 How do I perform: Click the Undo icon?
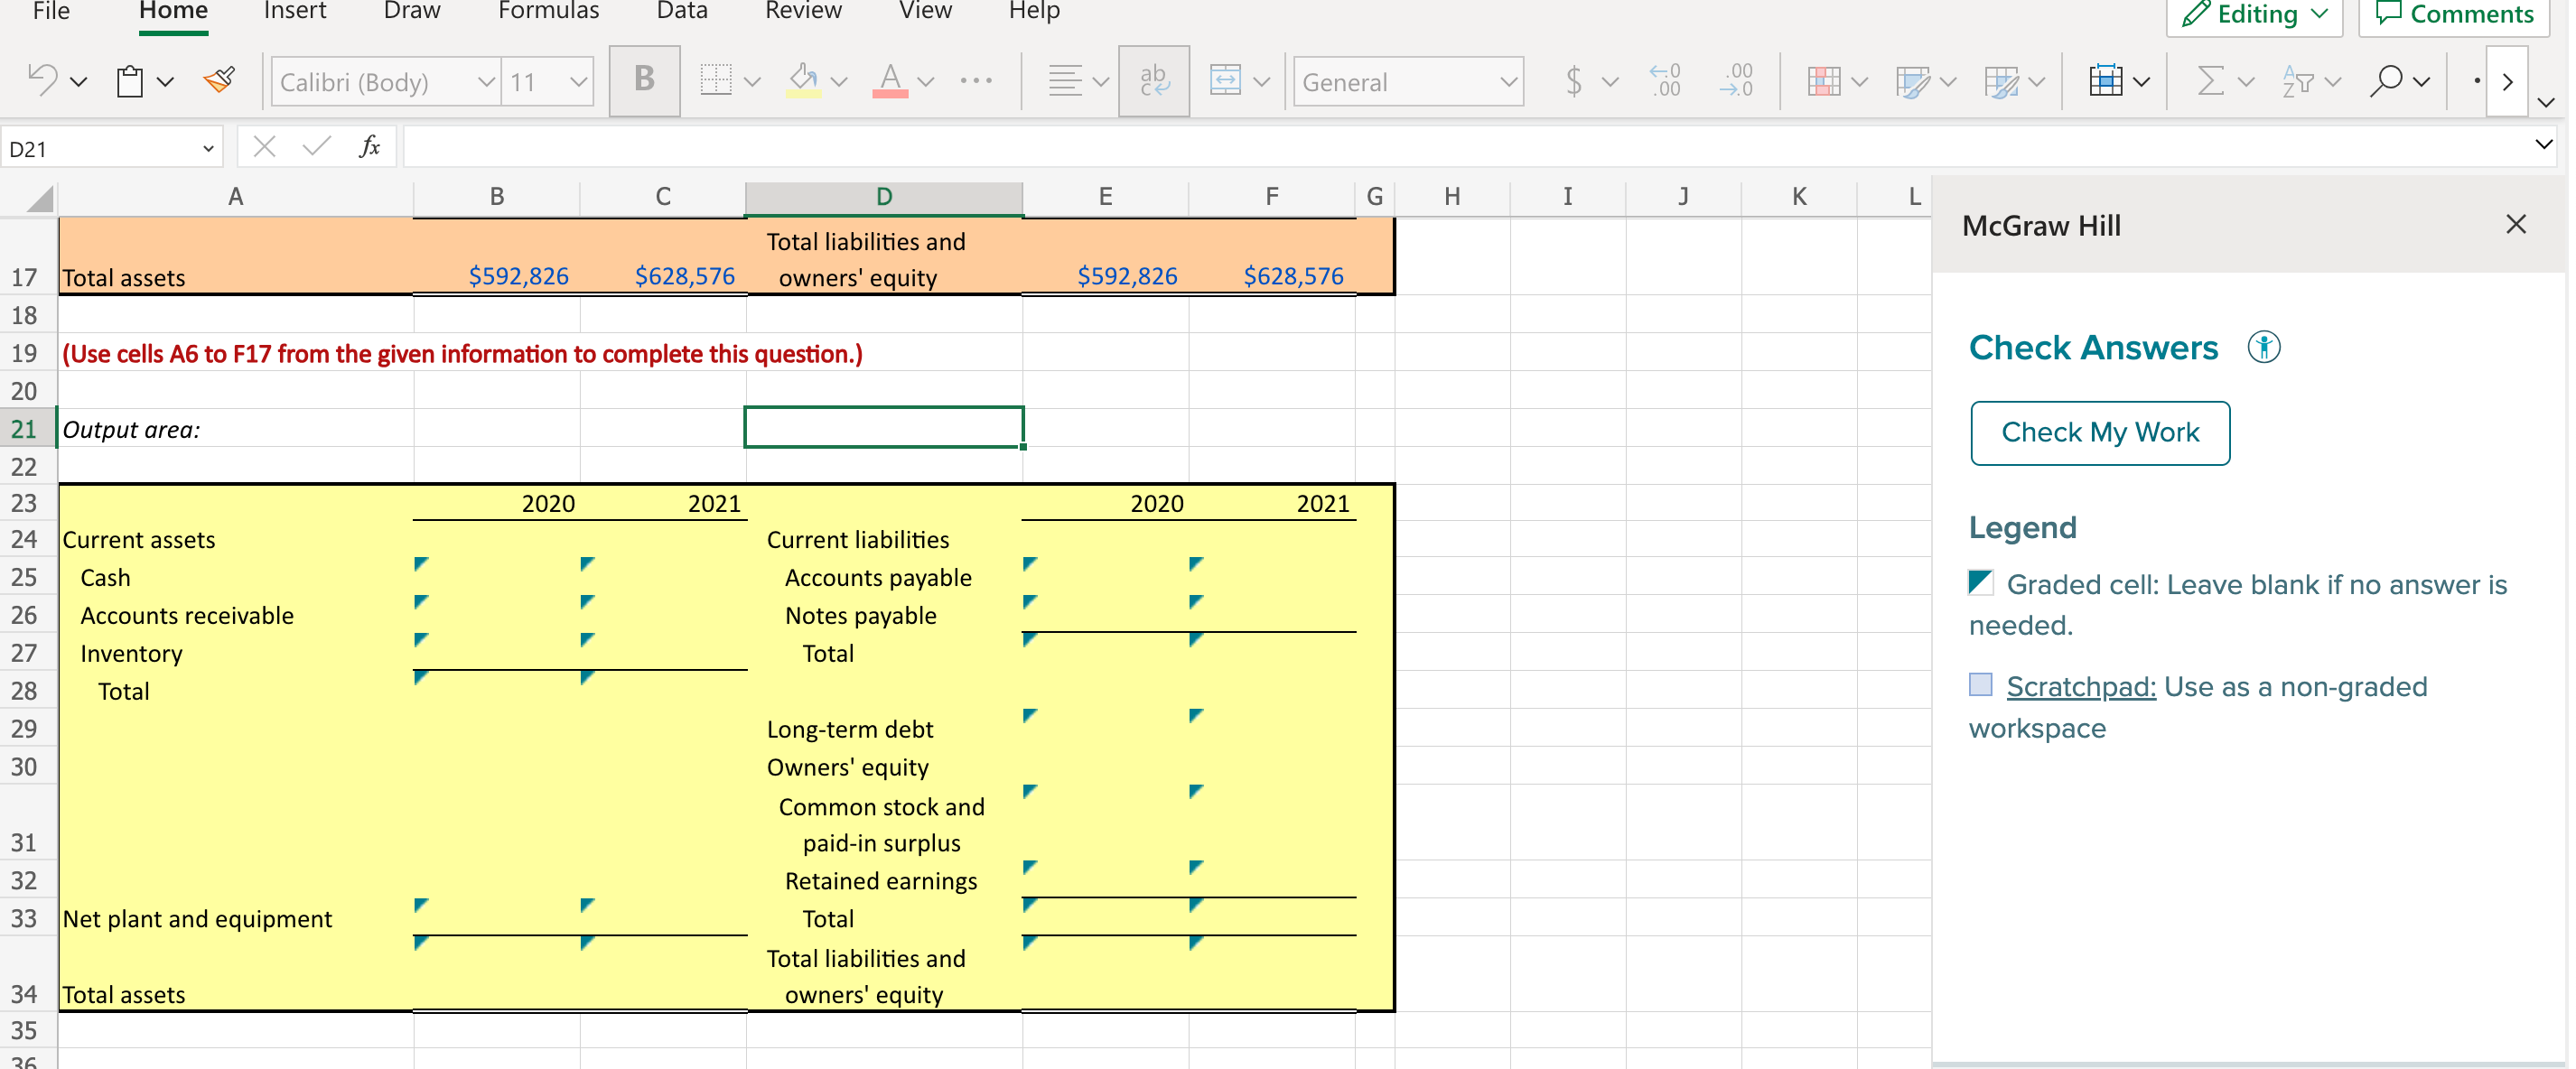click(x=42, y=80)
